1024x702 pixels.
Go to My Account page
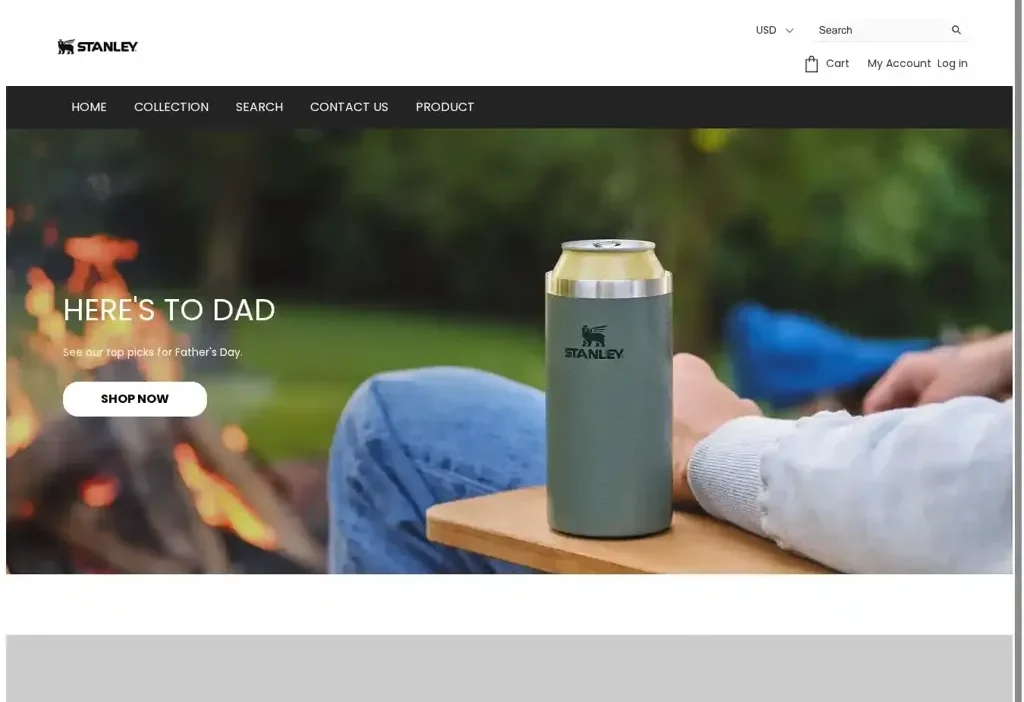pos(899,64)
